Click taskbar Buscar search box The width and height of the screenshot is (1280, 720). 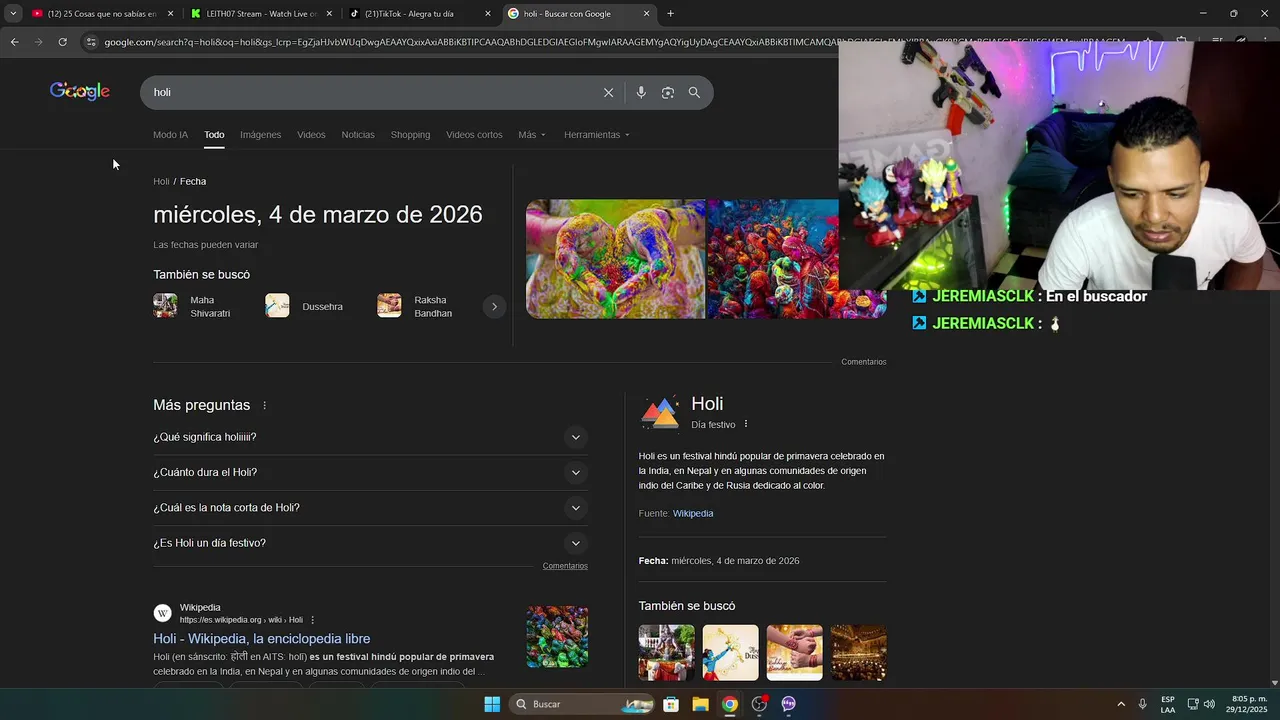(583, 704)
